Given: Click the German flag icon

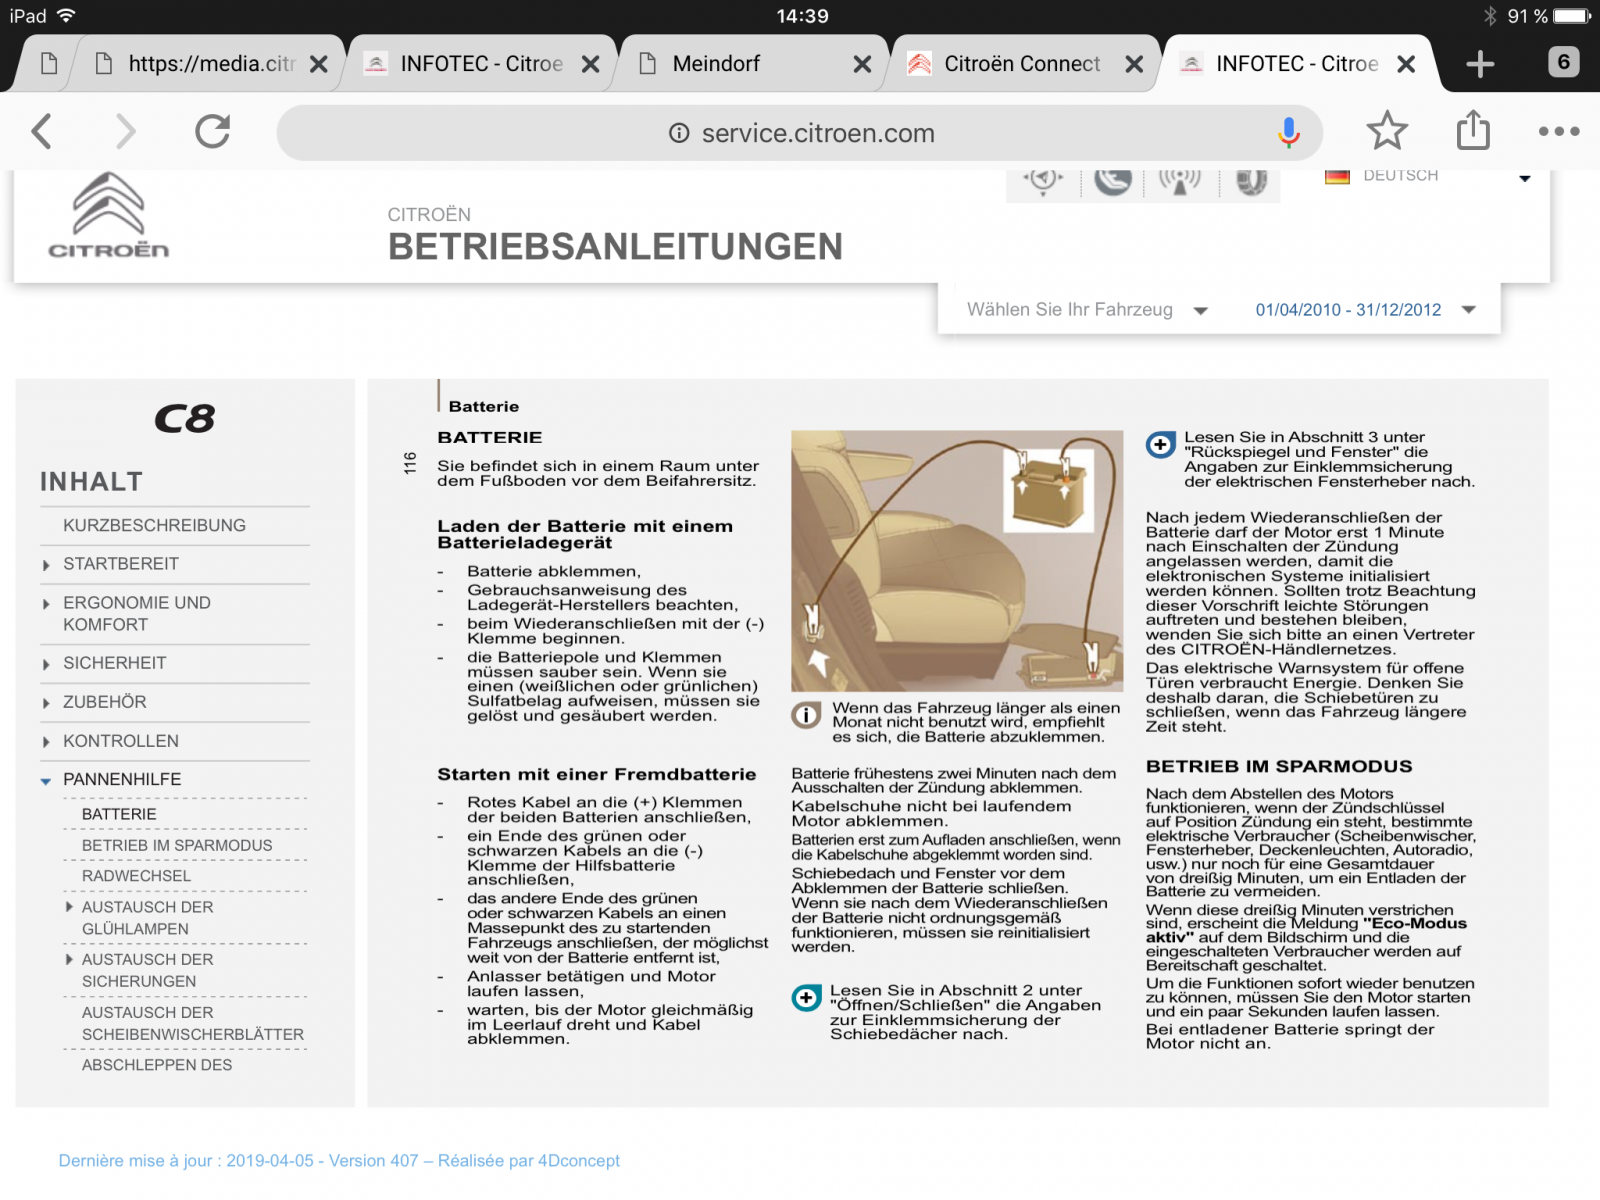Looking at the screenshot, I should tap(1337, 176).
